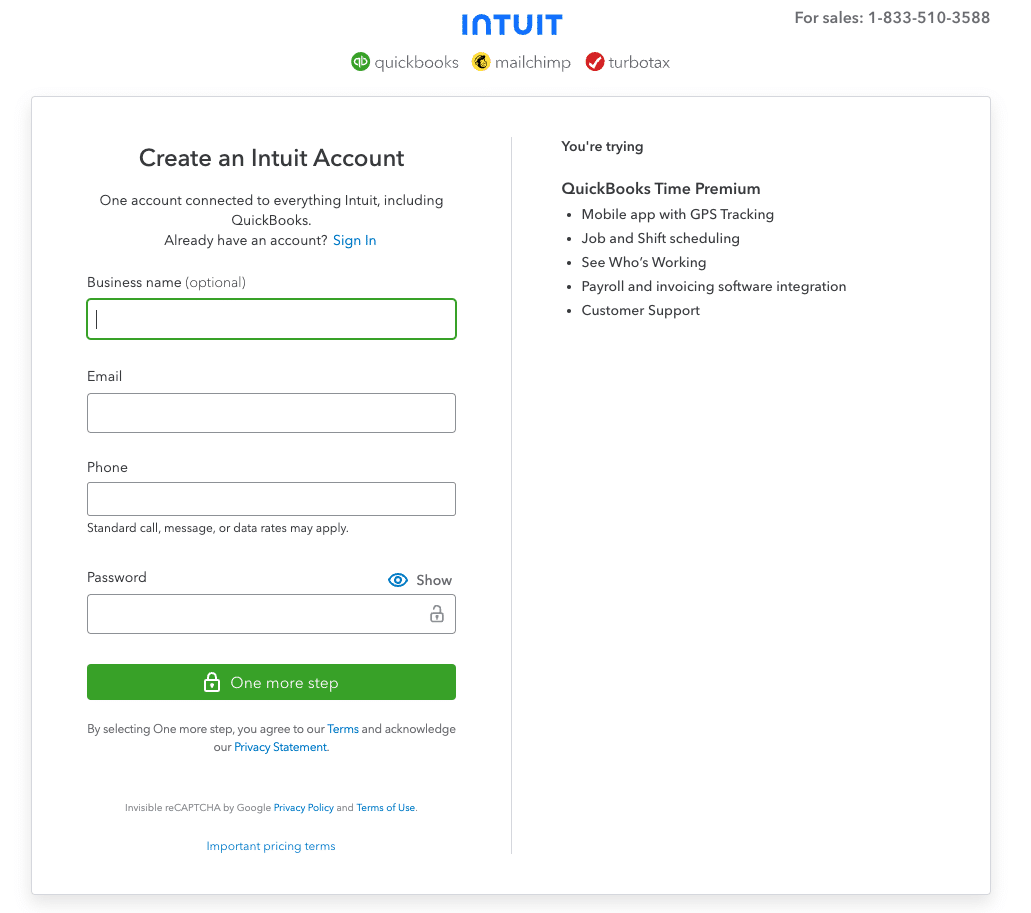
Task: Click Job and Shift scheduling item
Action: (660, 239)
